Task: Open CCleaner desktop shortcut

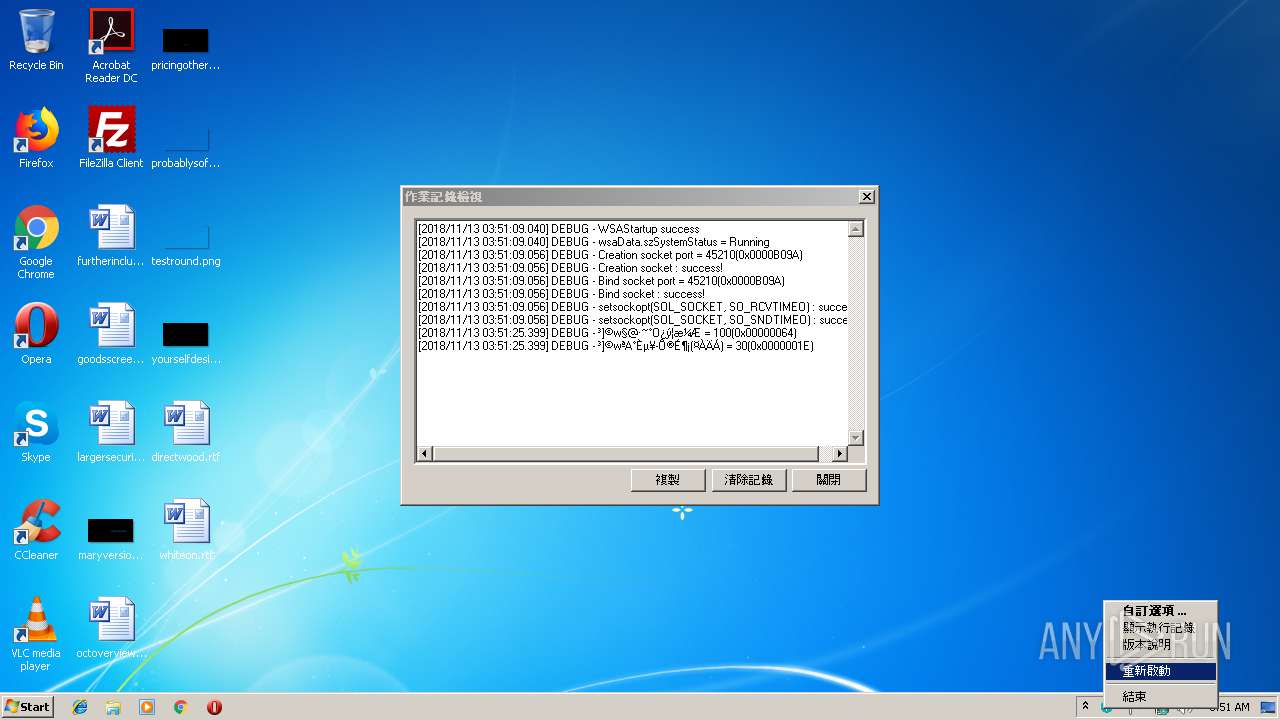Action: pyautogui.click(x=36, y=530)
